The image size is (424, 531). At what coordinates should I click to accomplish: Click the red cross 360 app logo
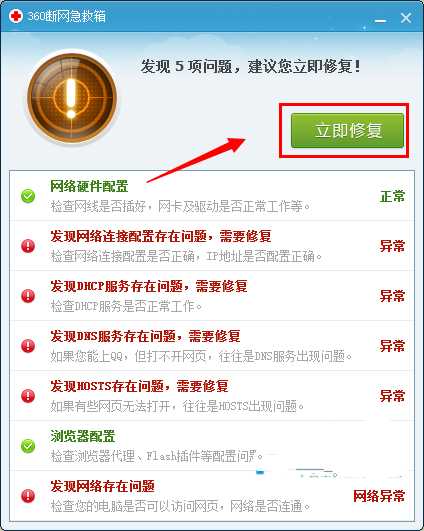16,16
